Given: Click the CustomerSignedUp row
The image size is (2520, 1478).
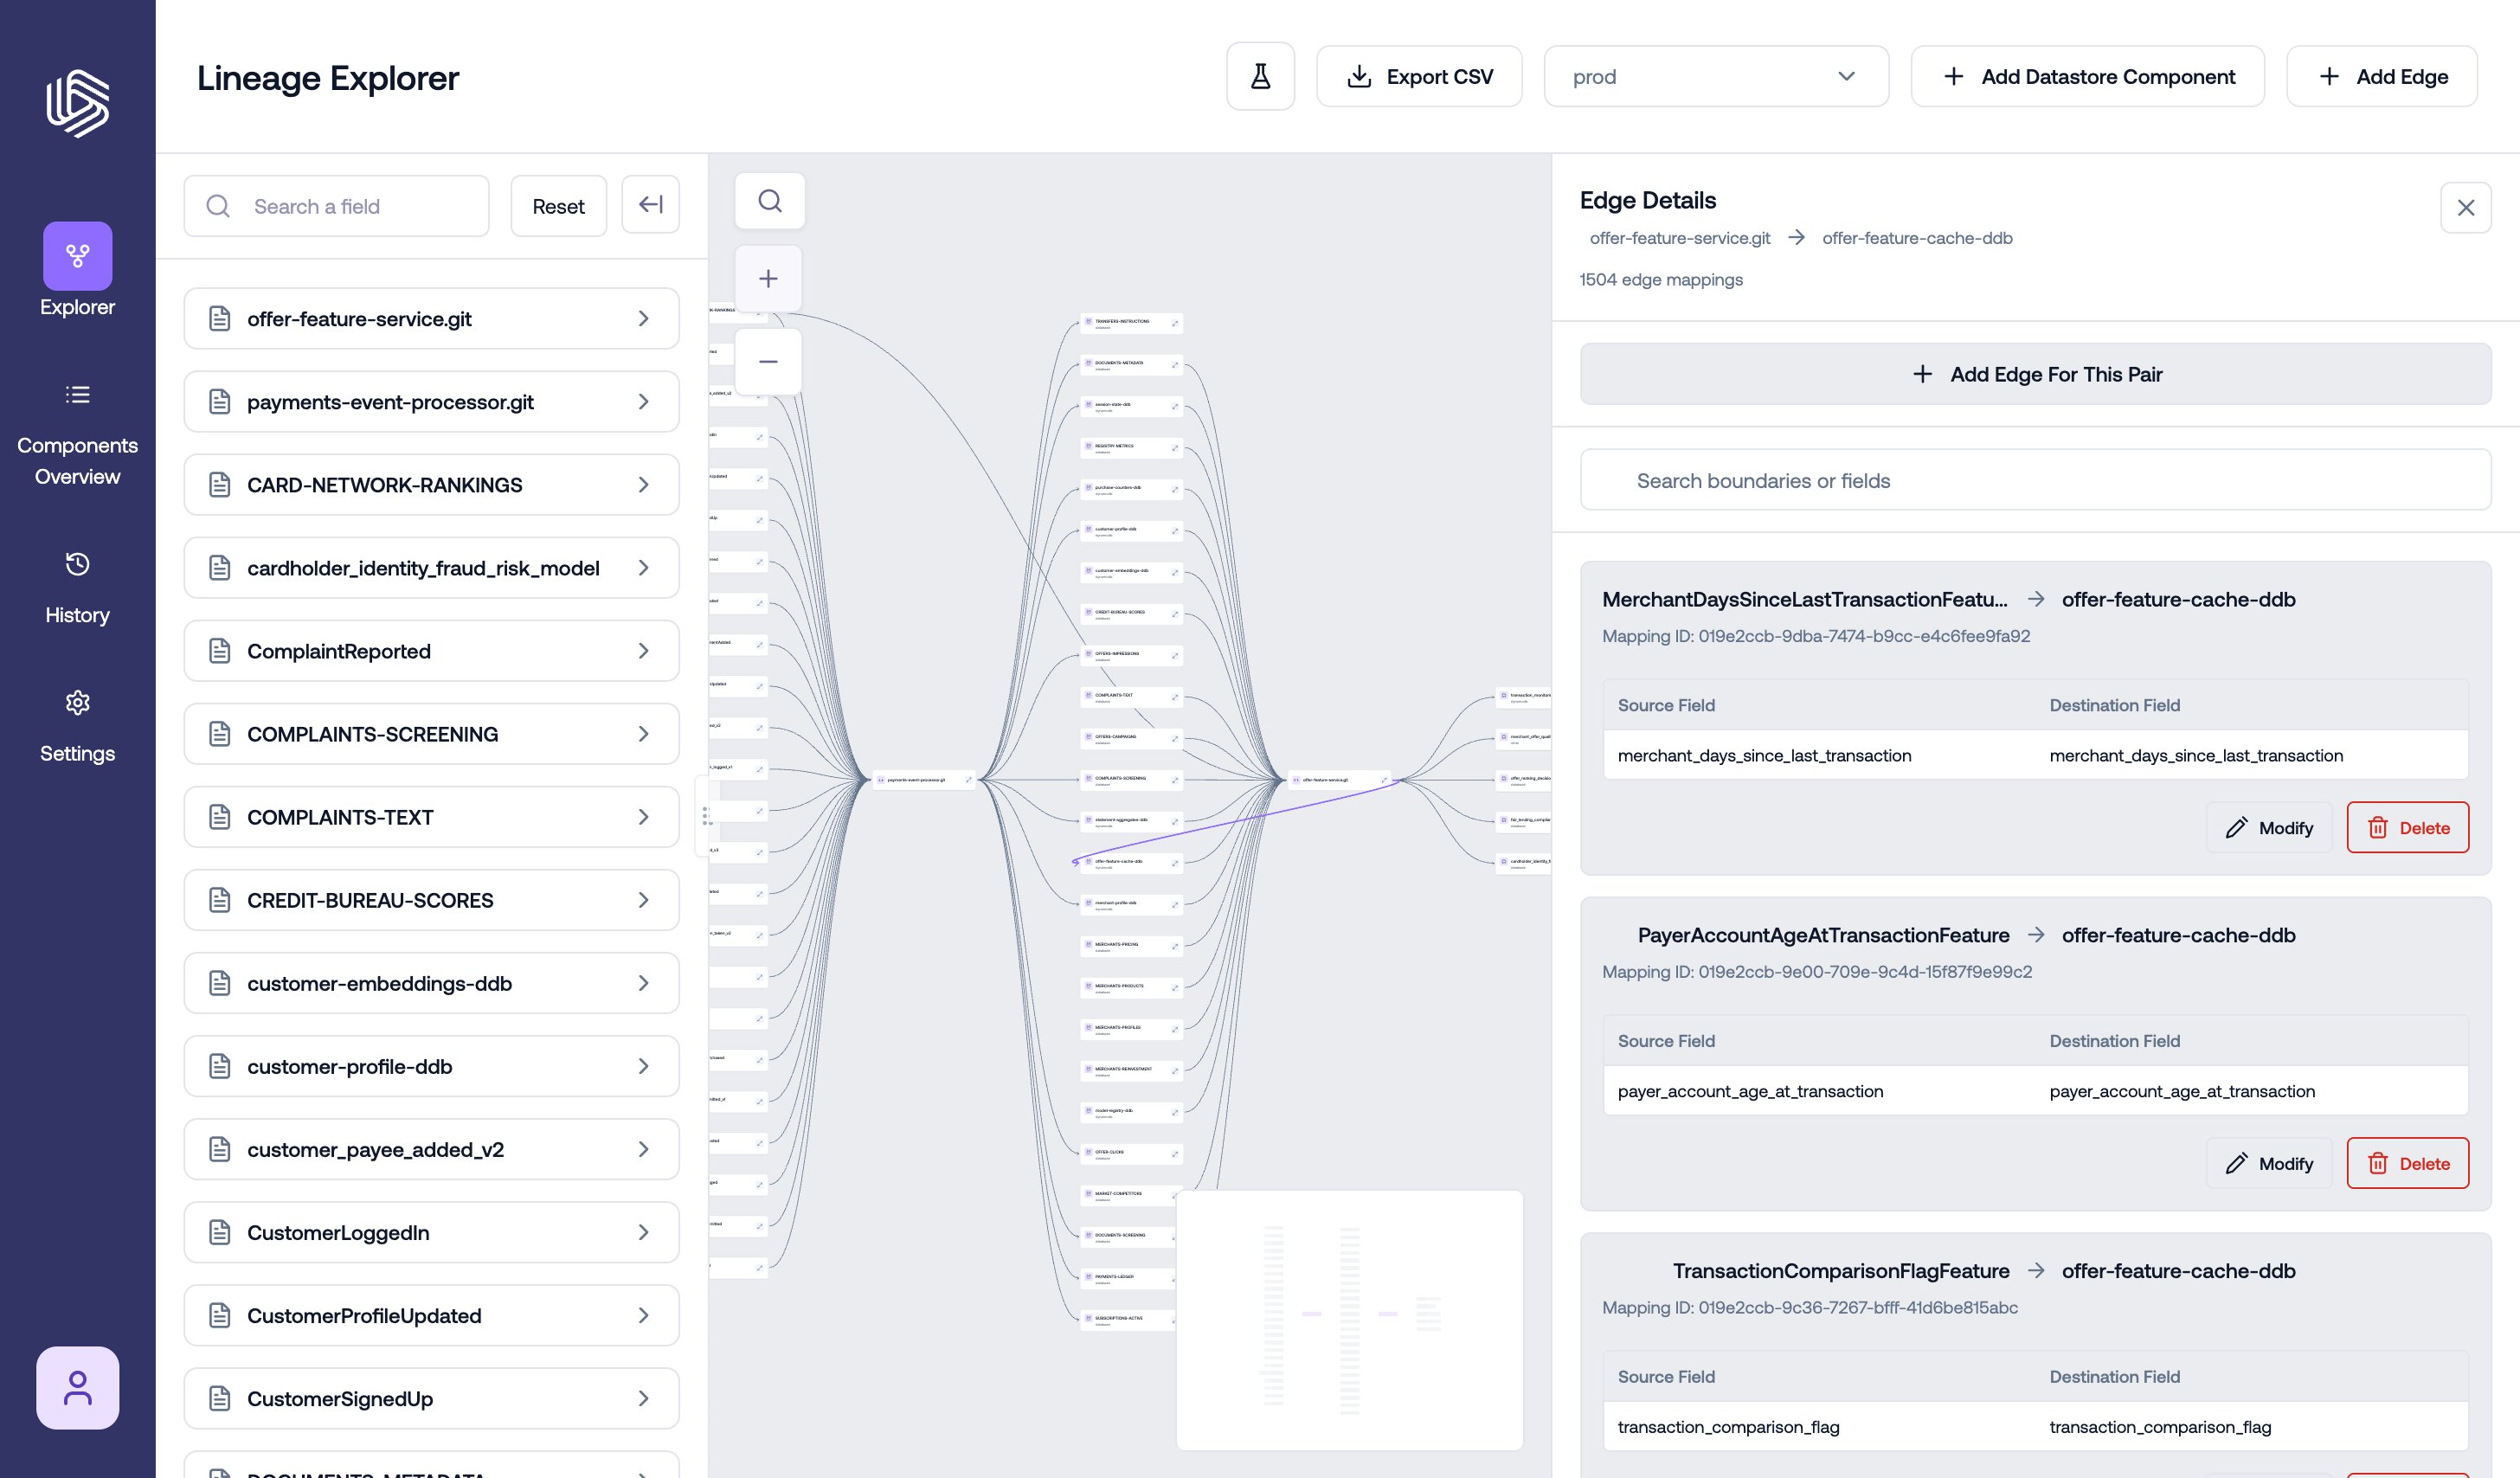Looking at the screenshot, I should 431,1399.
